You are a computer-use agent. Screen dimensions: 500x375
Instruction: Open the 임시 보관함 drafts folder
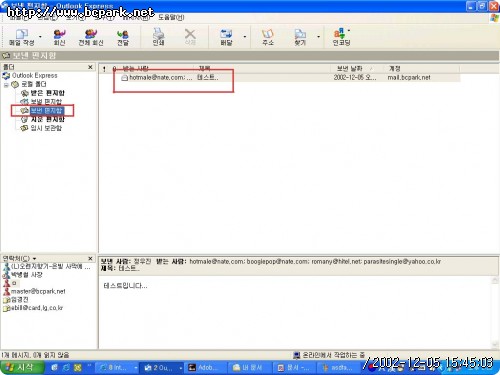(x=46, y=128)
